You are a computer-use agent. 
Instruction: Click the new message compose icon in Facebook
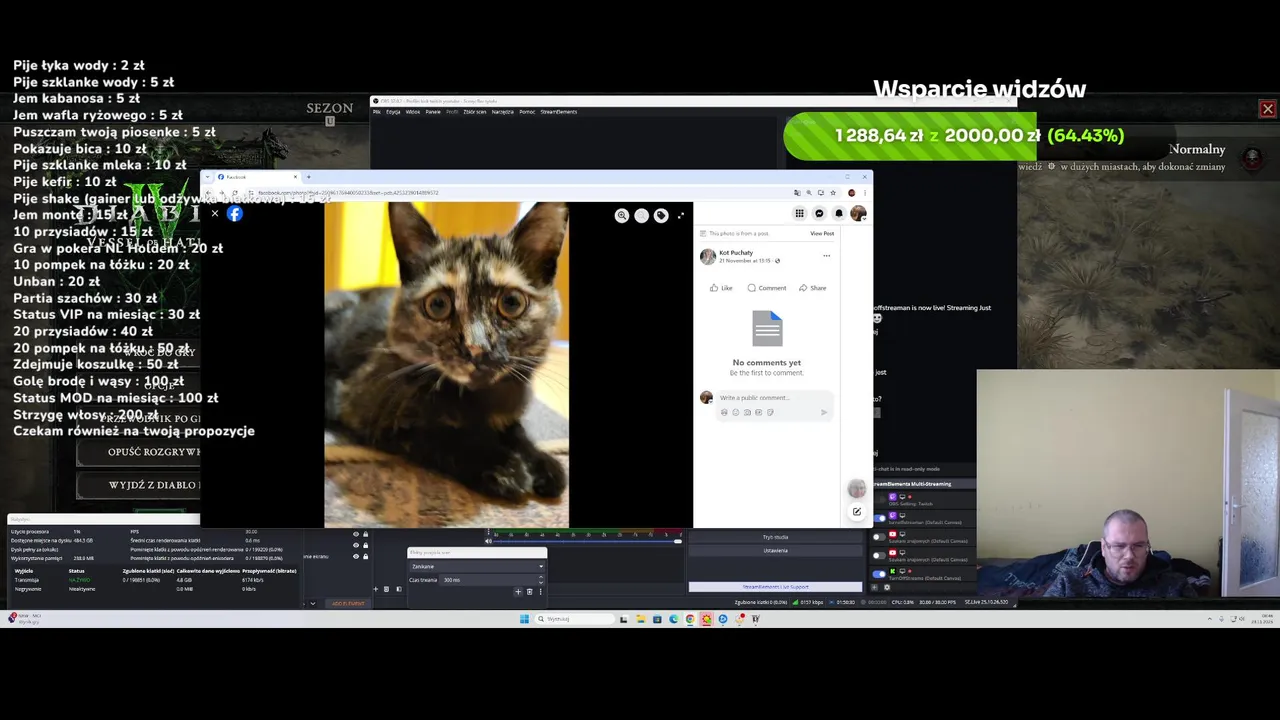[x=857, y=511]
